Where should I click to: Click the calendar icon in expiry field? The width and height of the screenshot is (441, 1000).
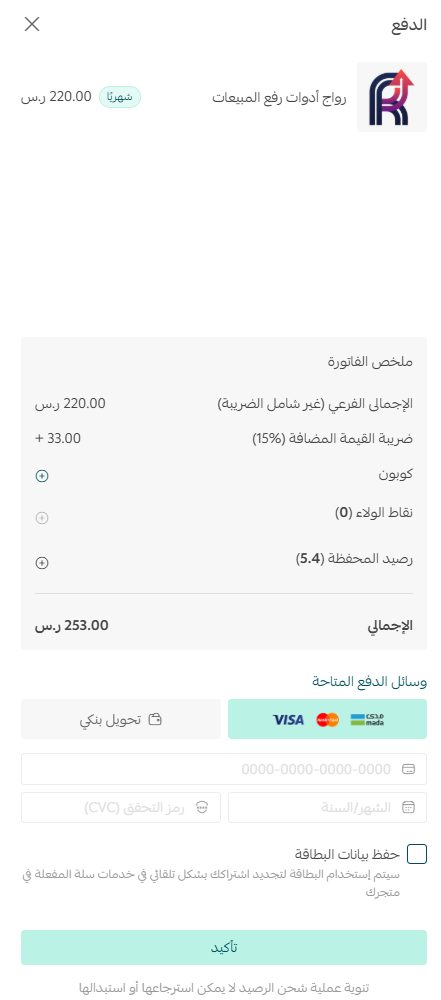(408, 807)
